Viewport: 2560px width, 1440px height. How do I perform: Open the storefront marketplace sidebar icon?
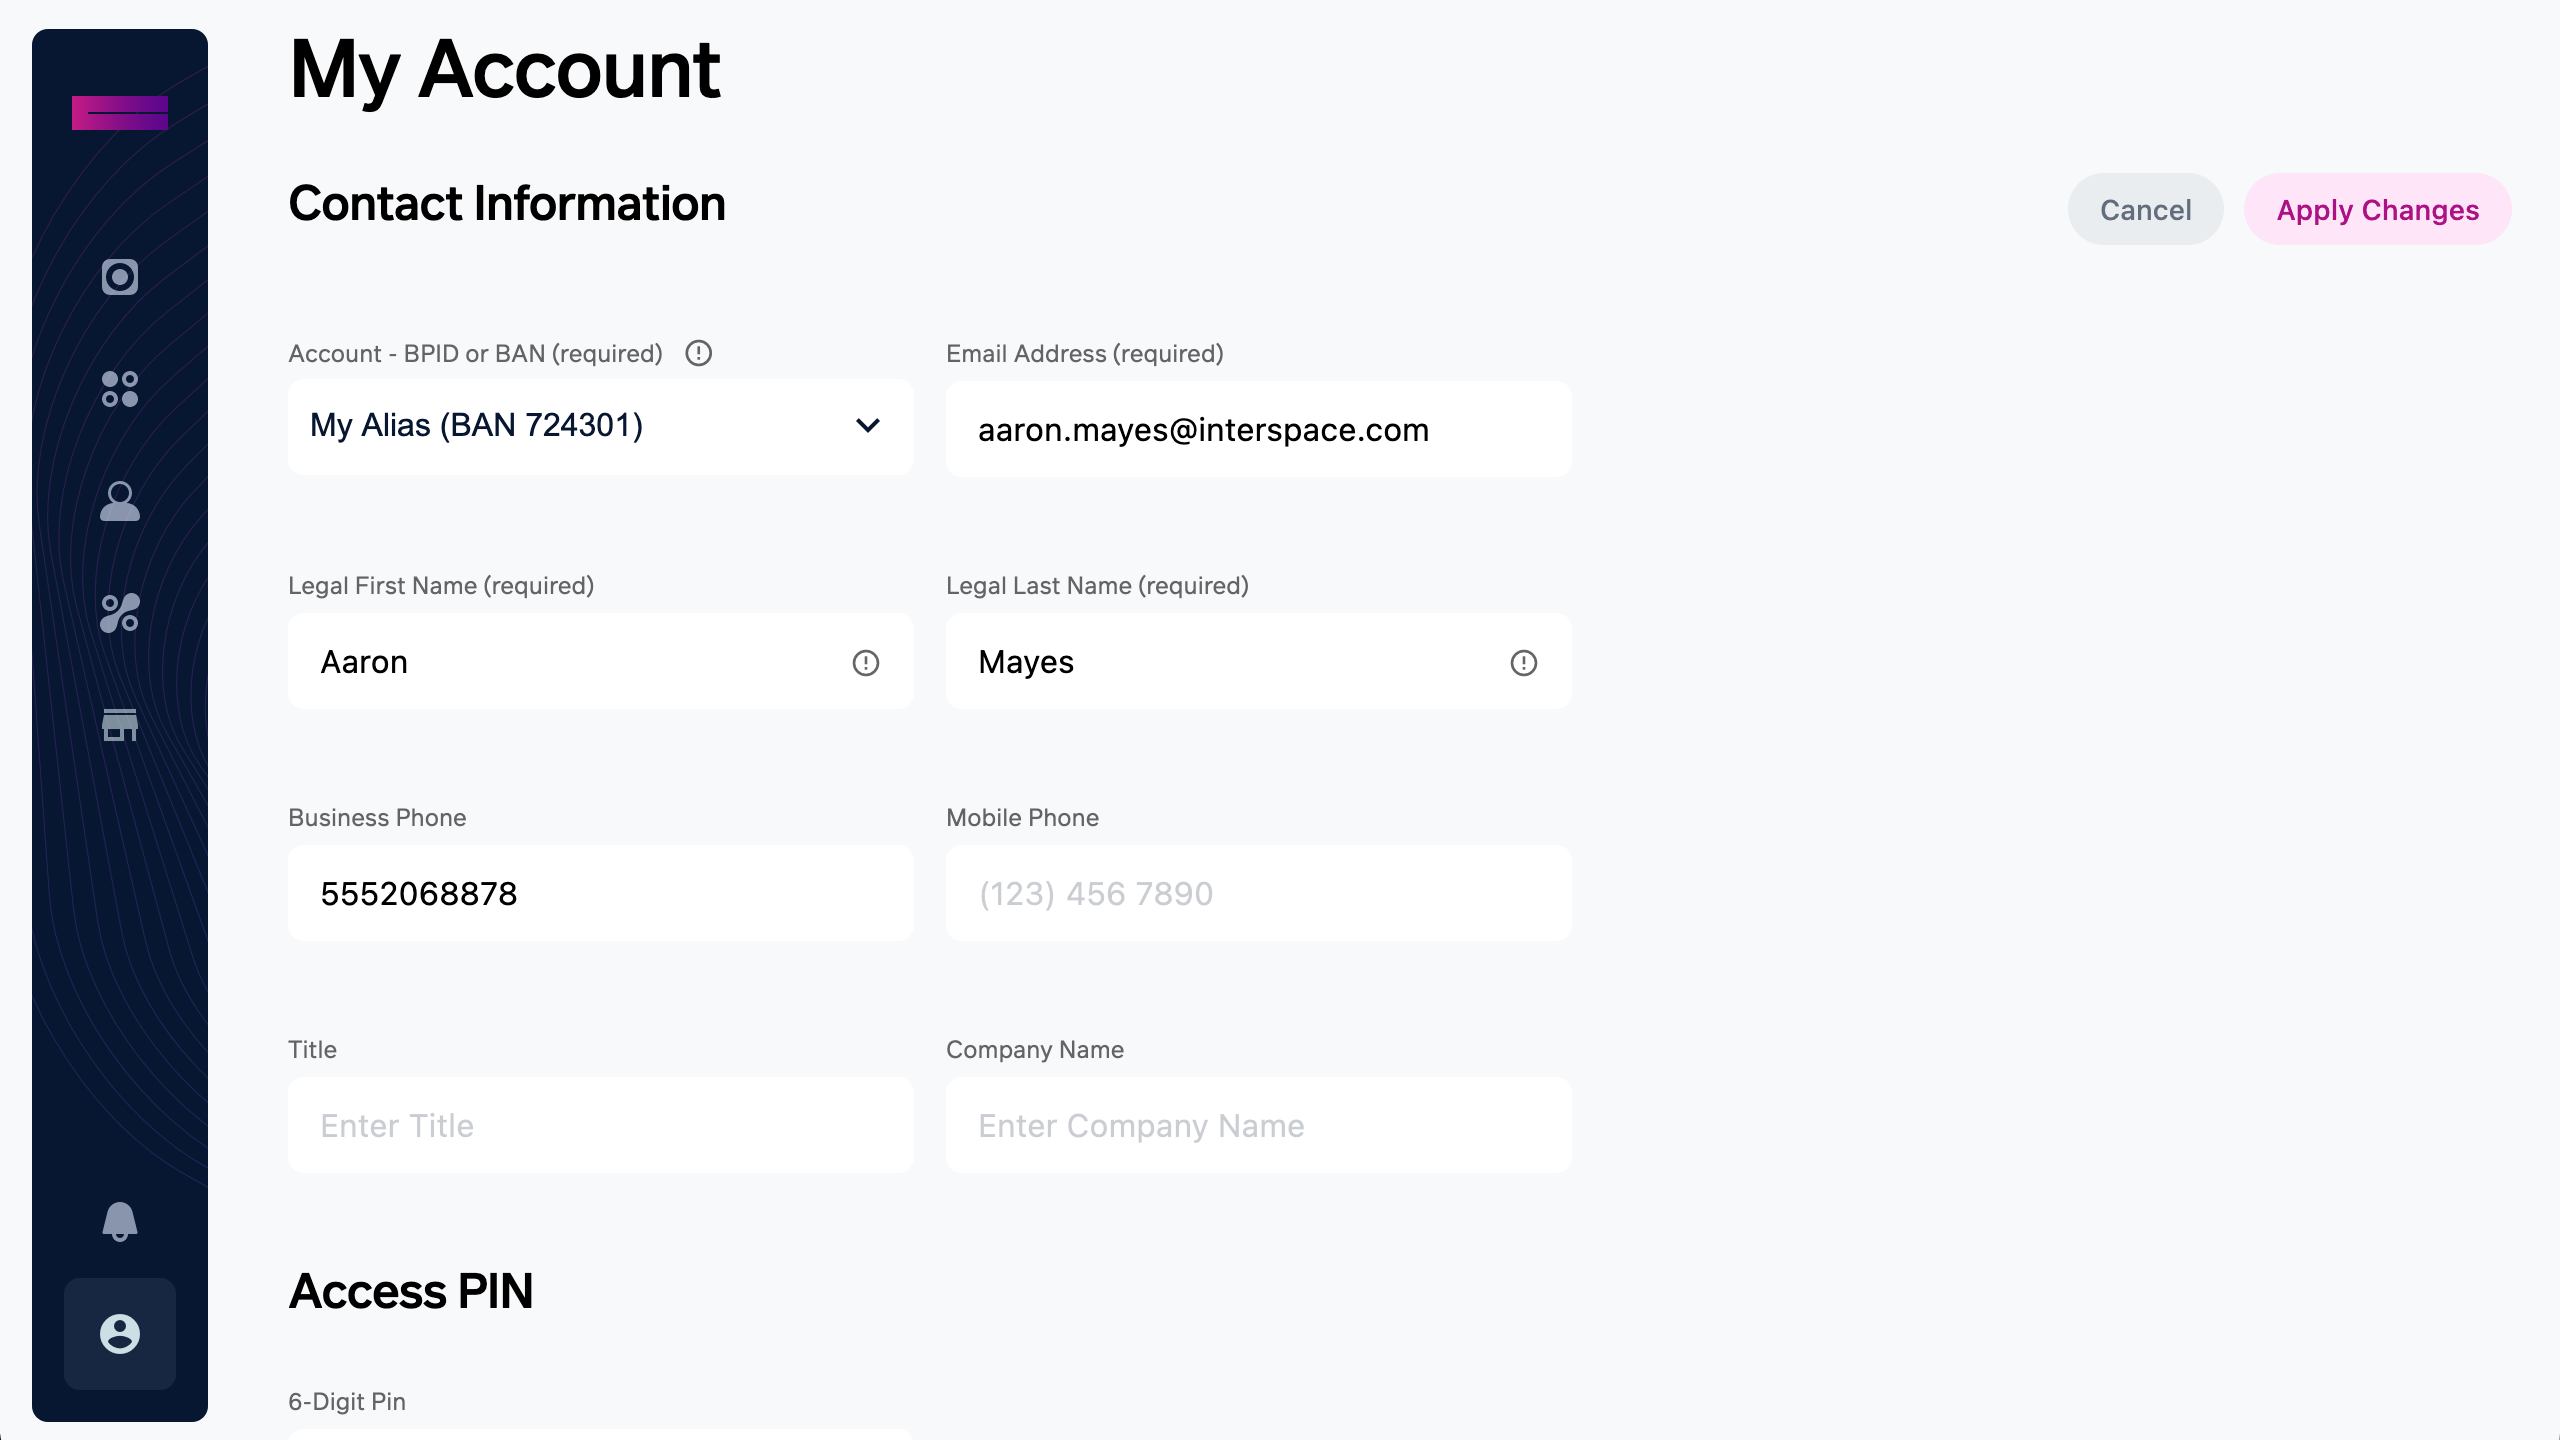[119, 725]
